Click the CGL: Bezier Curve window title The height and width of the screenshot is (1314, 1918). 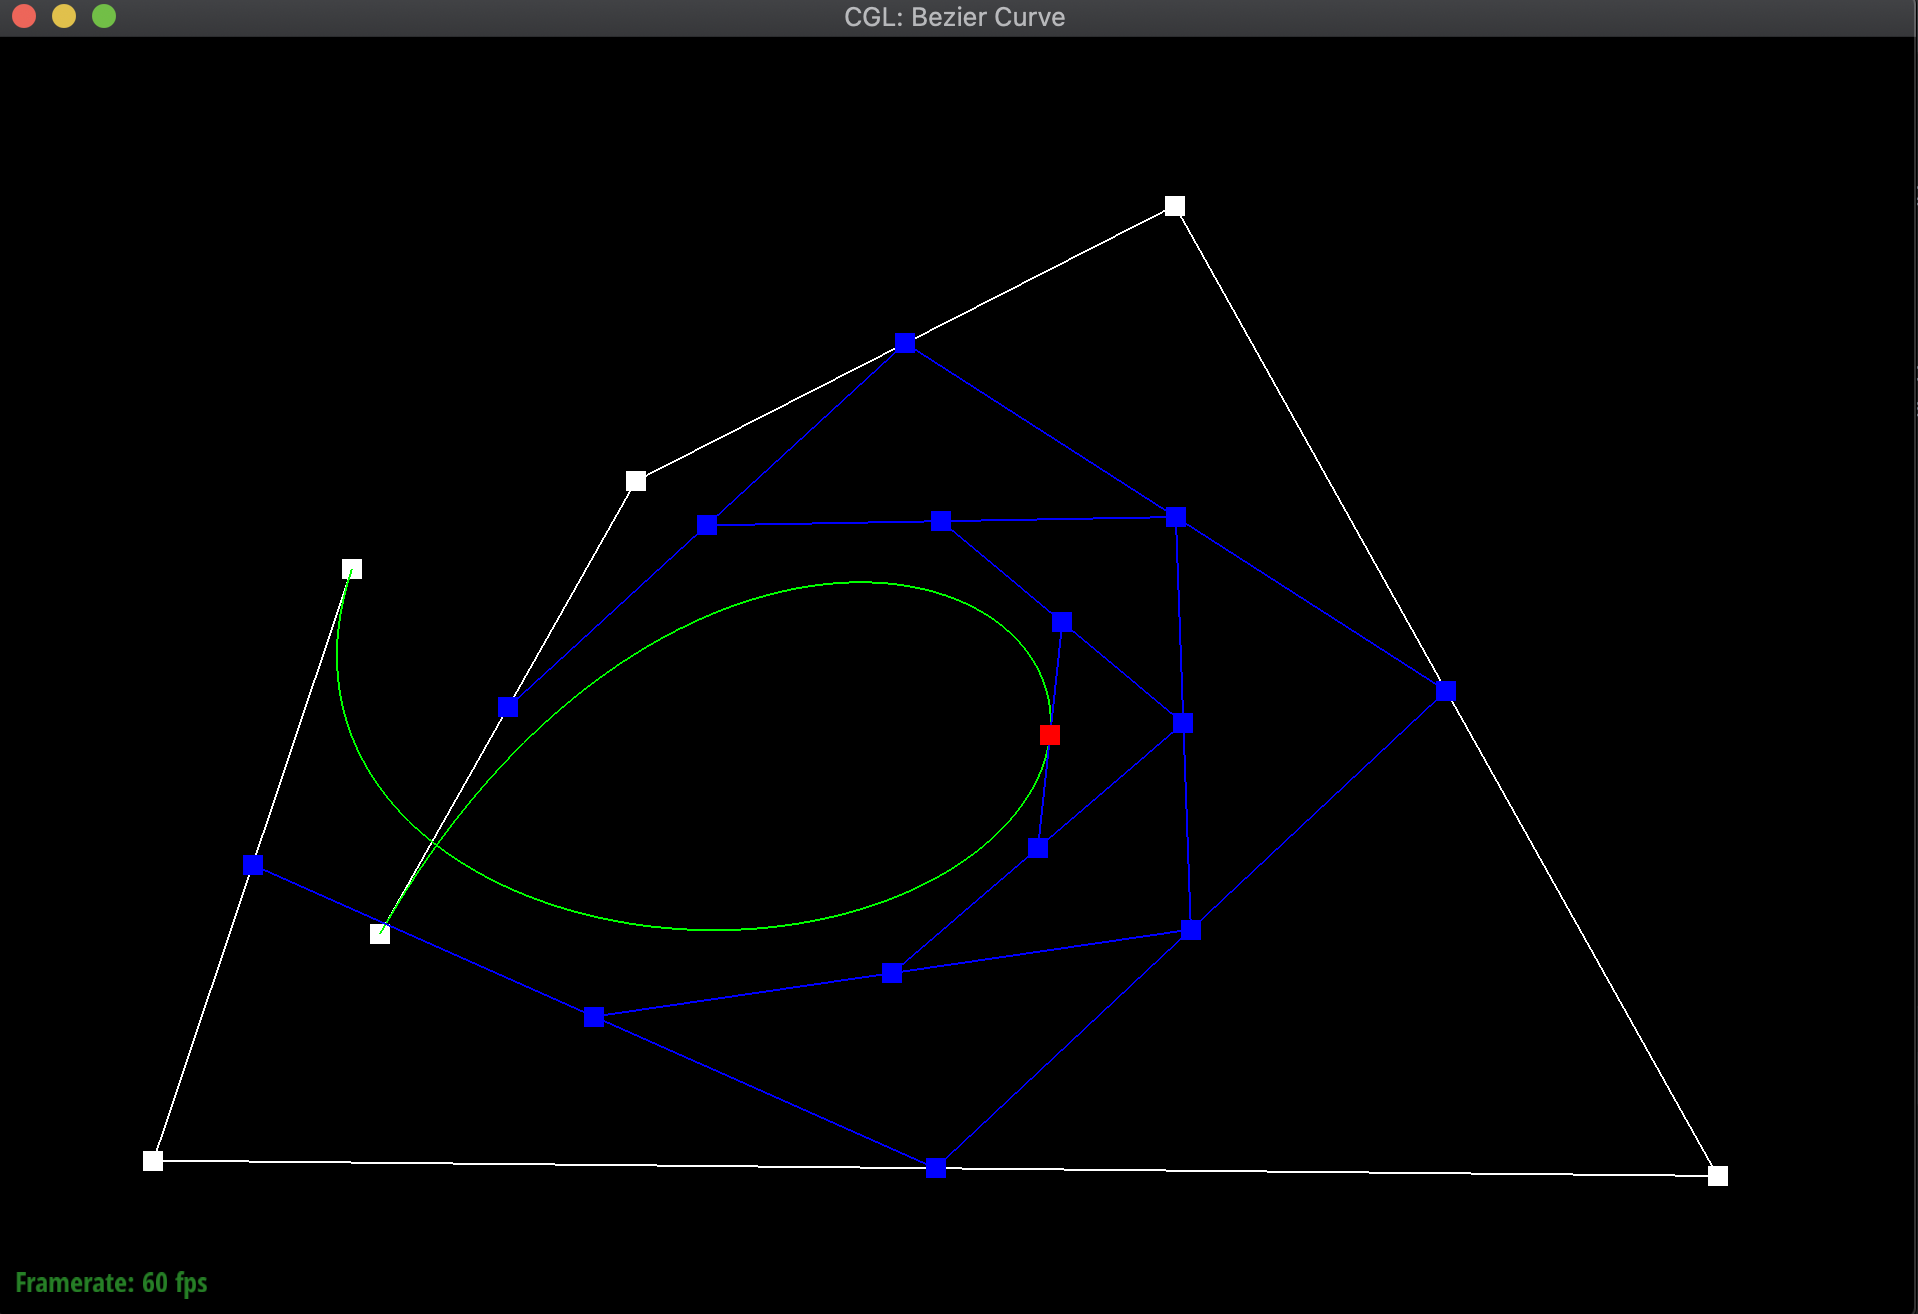click(x=954, y=17)
